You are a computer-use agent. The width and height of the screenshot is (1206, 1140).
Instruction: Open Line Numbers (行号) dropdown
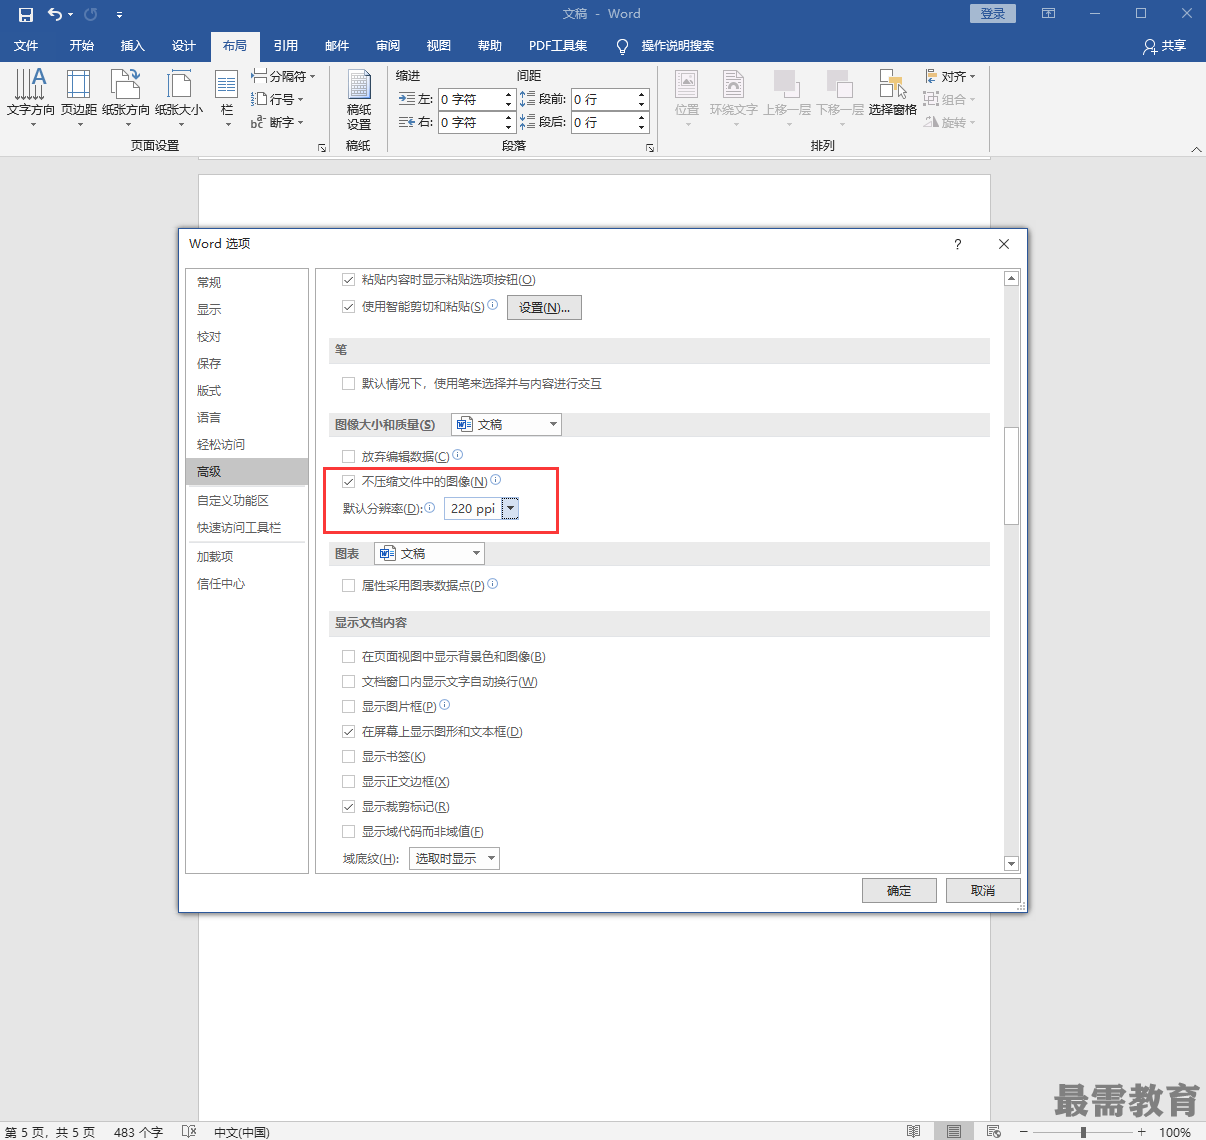tap(277, 99)
